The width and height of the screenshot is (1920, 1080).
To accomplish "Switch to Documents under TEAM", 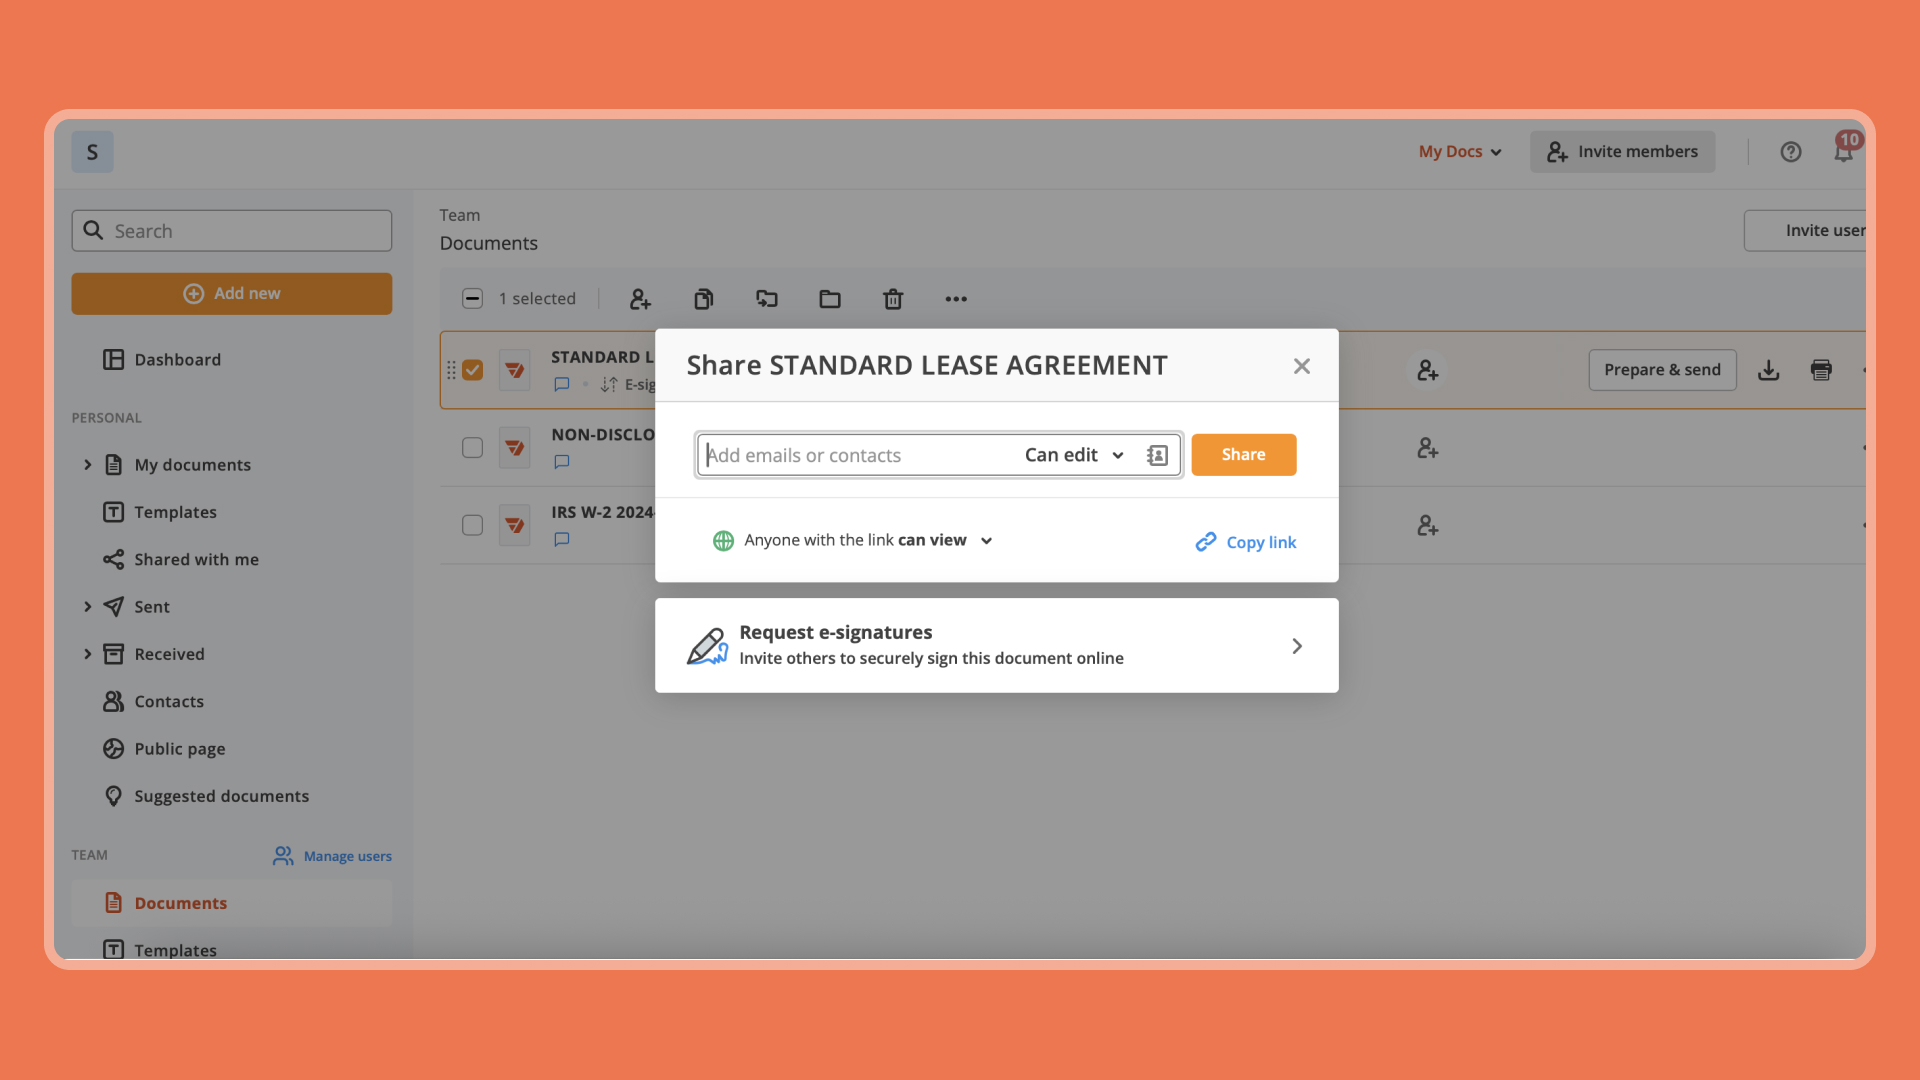I will (x=180, y=902).
